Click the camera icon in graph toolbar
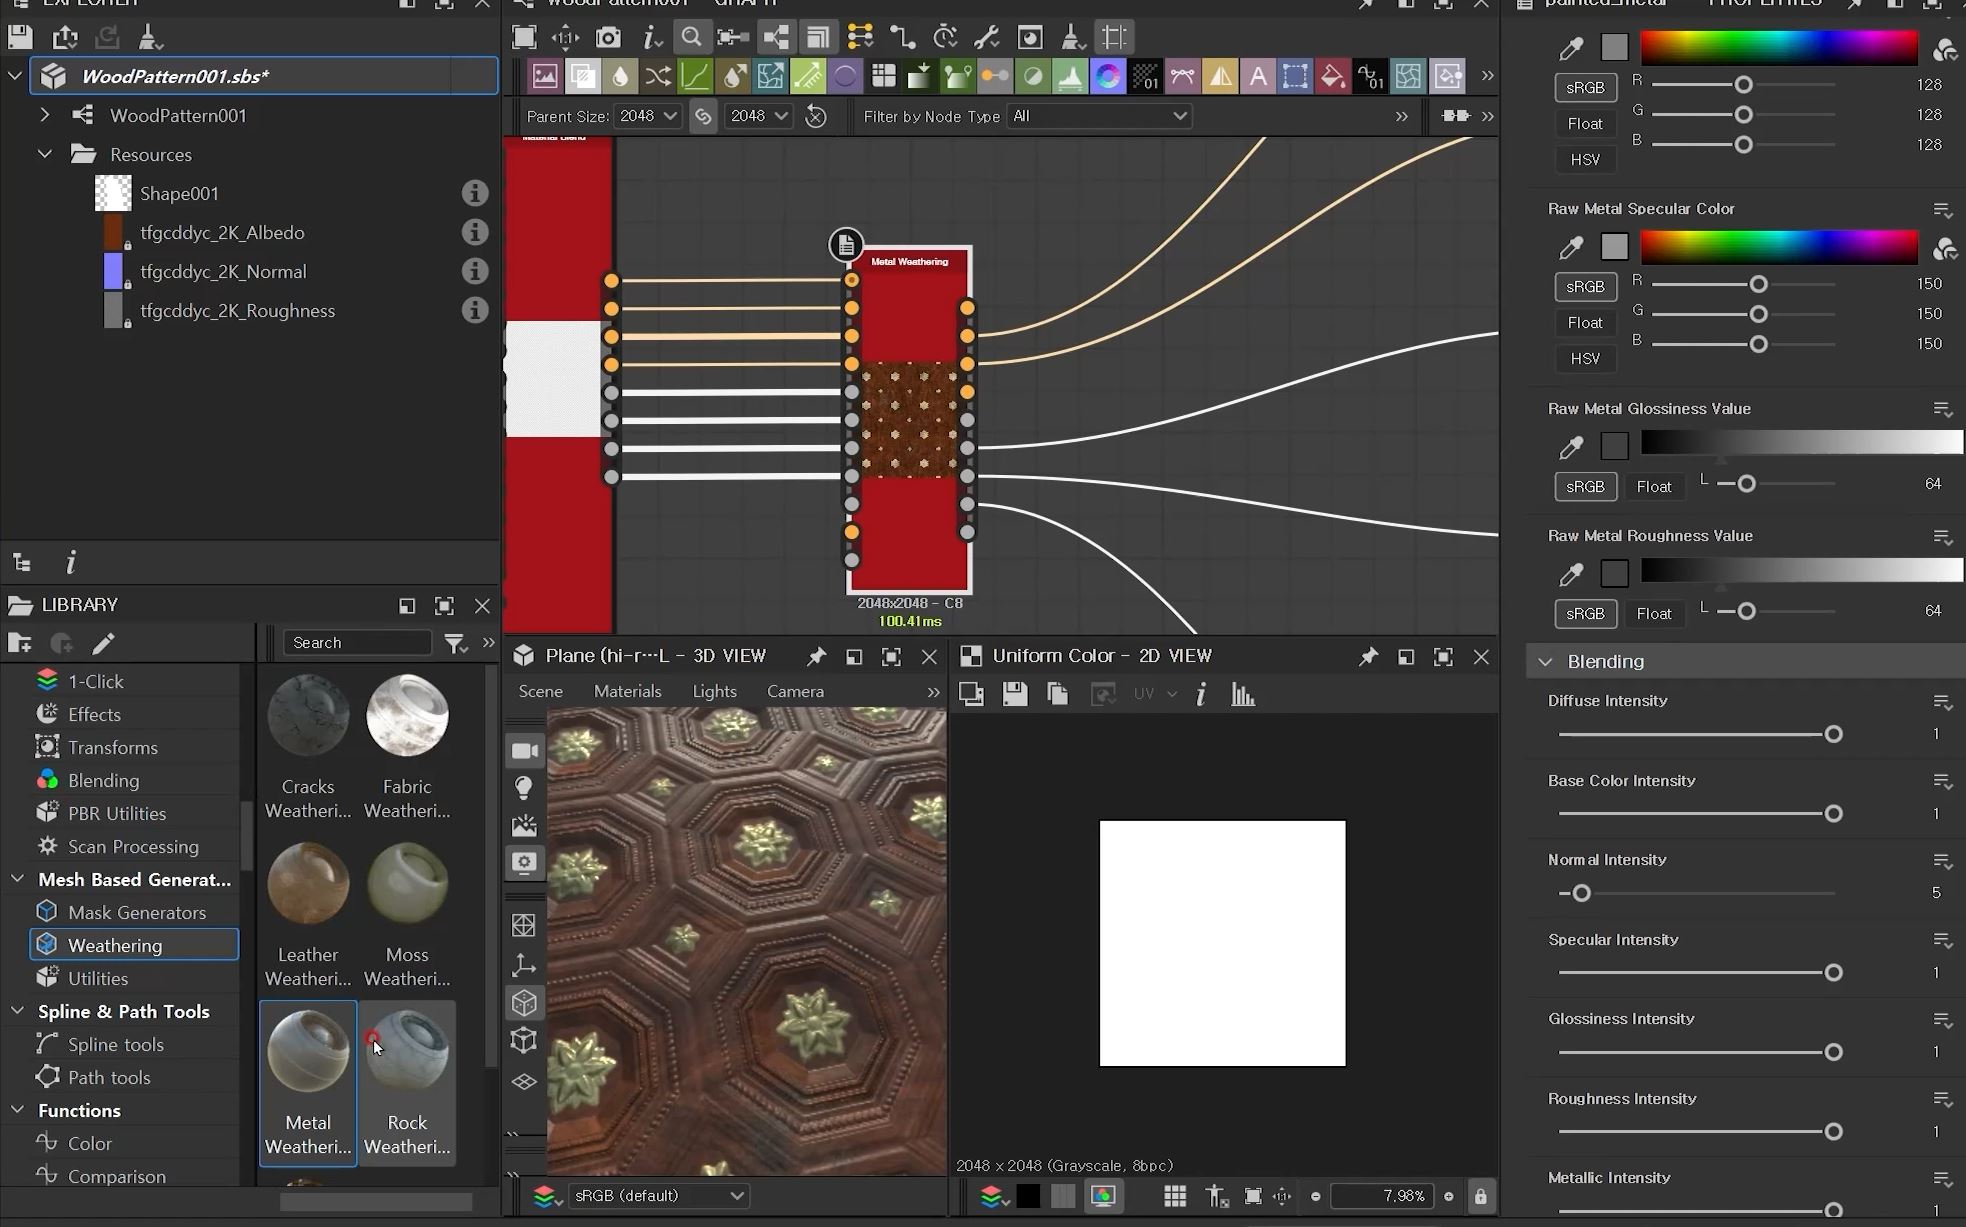Viewport: 1966px width, 1227px height. point(608,38)
